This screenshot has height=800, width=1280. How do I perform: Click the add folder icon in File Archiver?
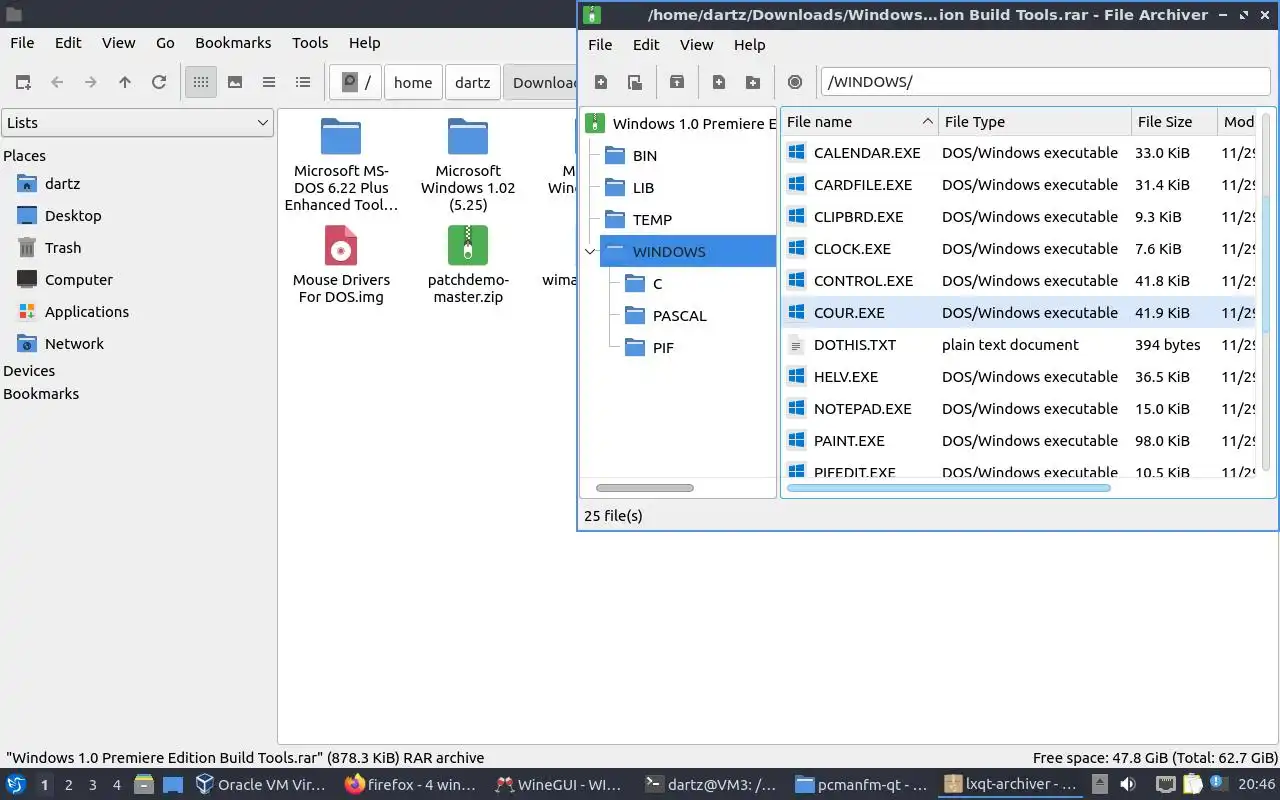tap(753, 82)
